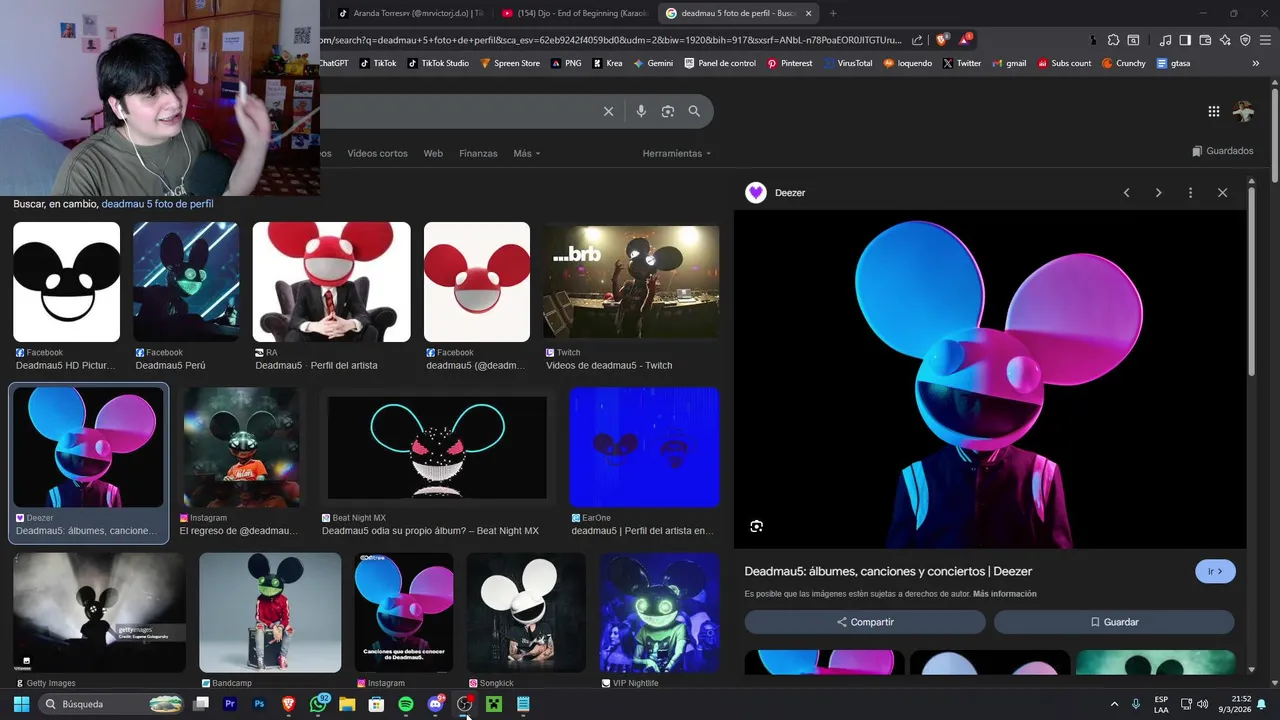The width and height of the screenshot is (1280, 720).
Task: Open the Brave VPN shield icon
Action: pyautogui.click(x=1245, y=40)
